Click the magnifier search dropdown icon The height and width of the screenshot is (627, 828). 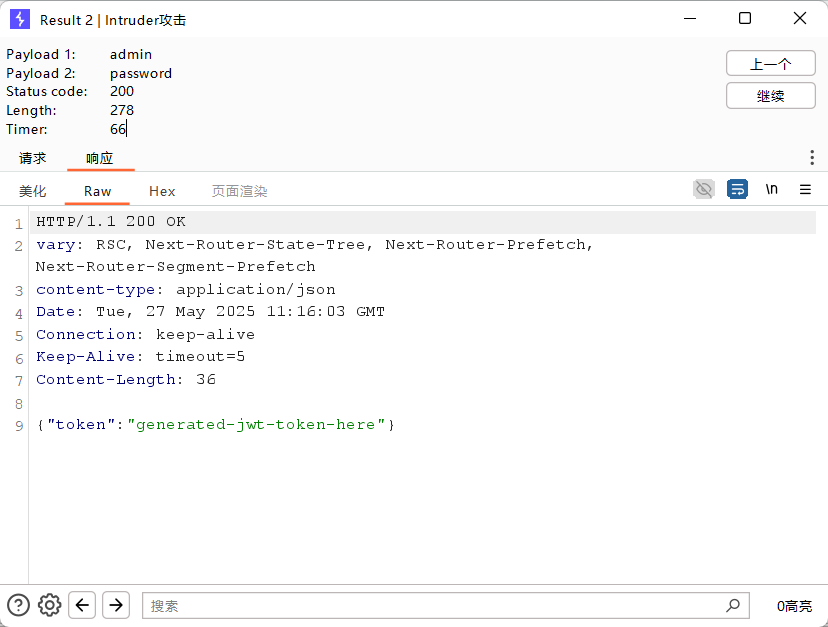coord(734,605)
